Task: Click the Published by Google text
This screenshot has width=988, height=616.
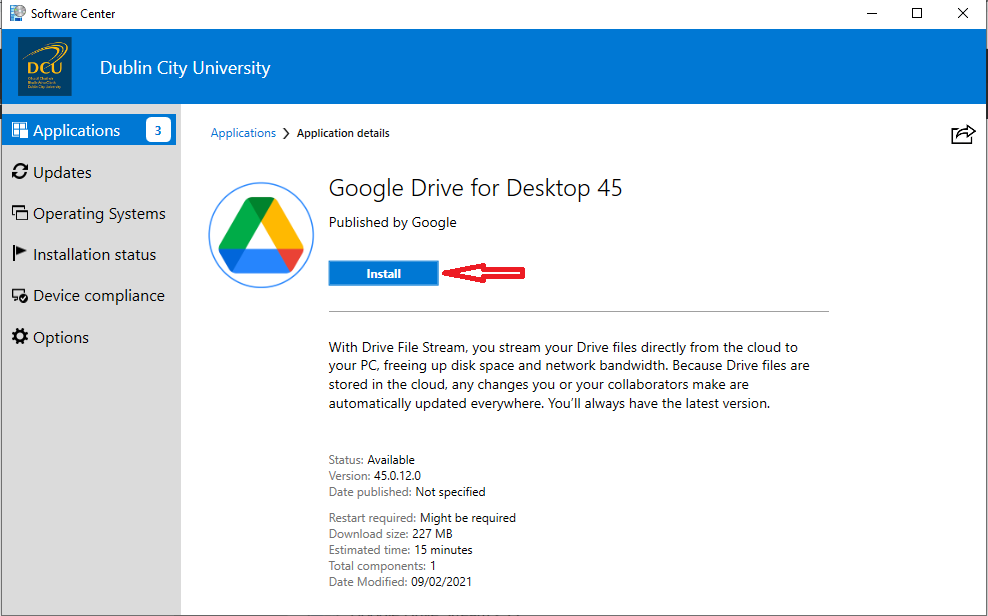Action: point(393,222)
